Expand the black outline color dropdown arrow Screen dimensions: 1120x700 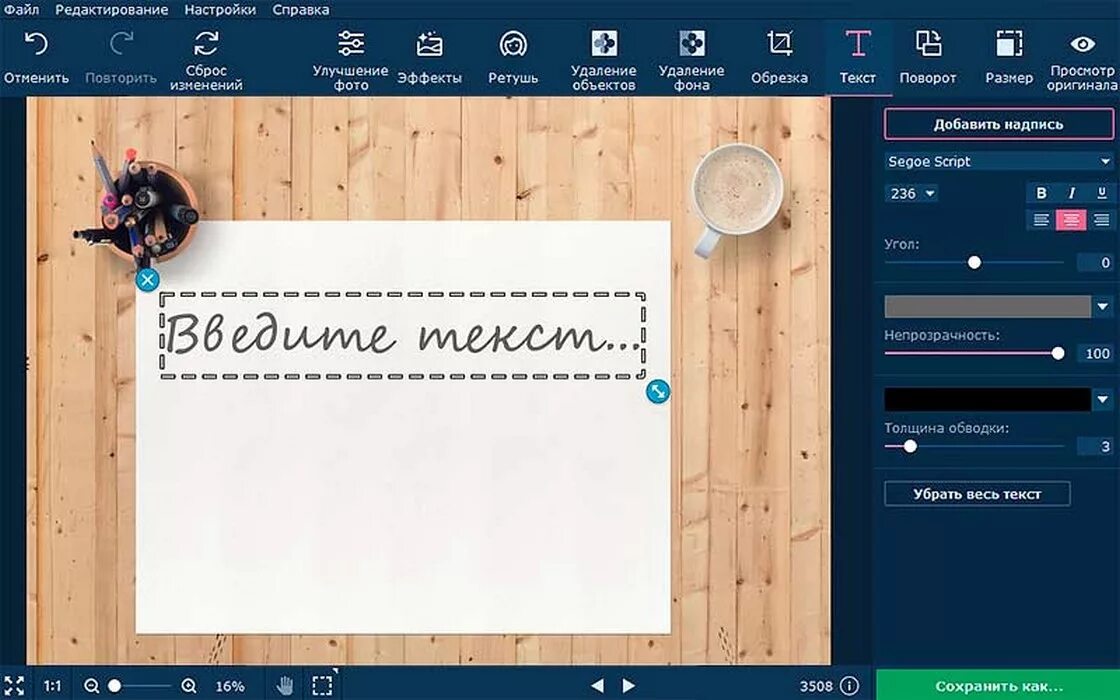click(1103, 399)
